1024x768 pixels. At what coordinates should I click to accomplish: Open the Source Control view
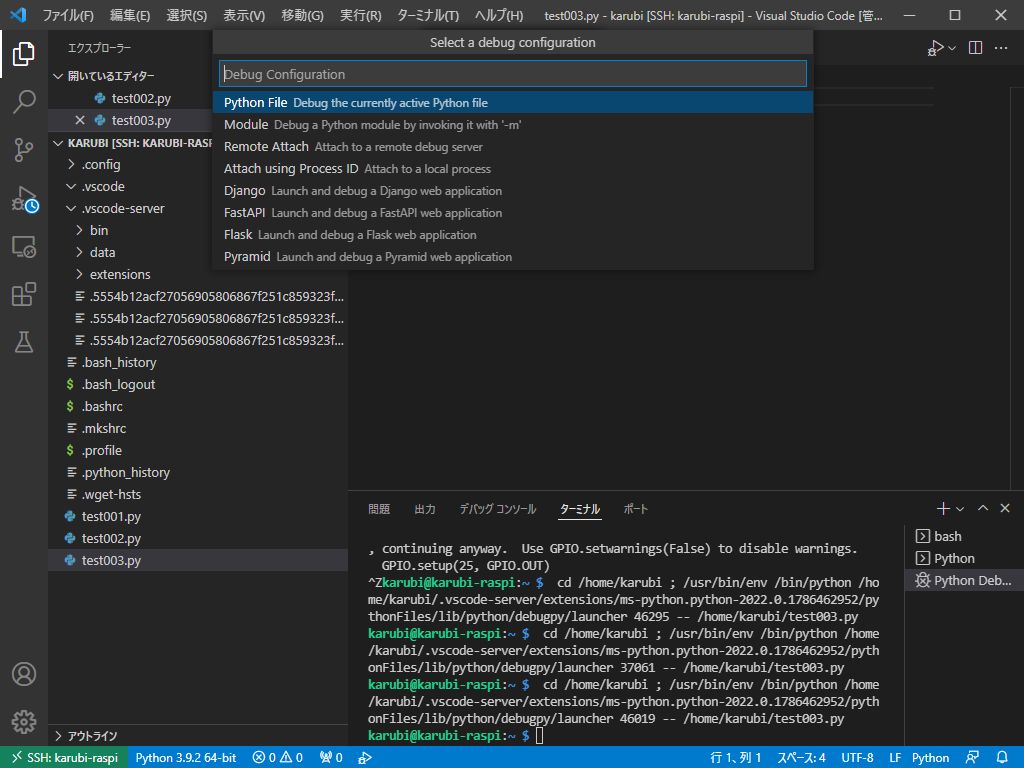(x=24, y=150)
